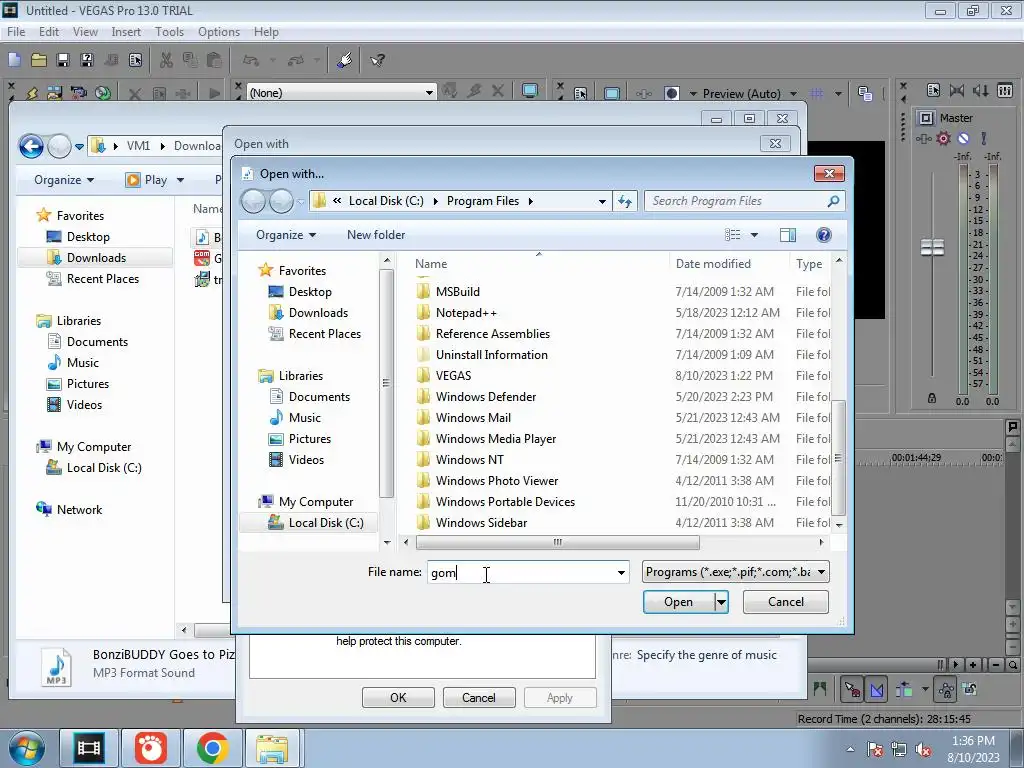
Task: Open the Preview (Auto) quality dropdown
Action: click(x=793, y=94)
